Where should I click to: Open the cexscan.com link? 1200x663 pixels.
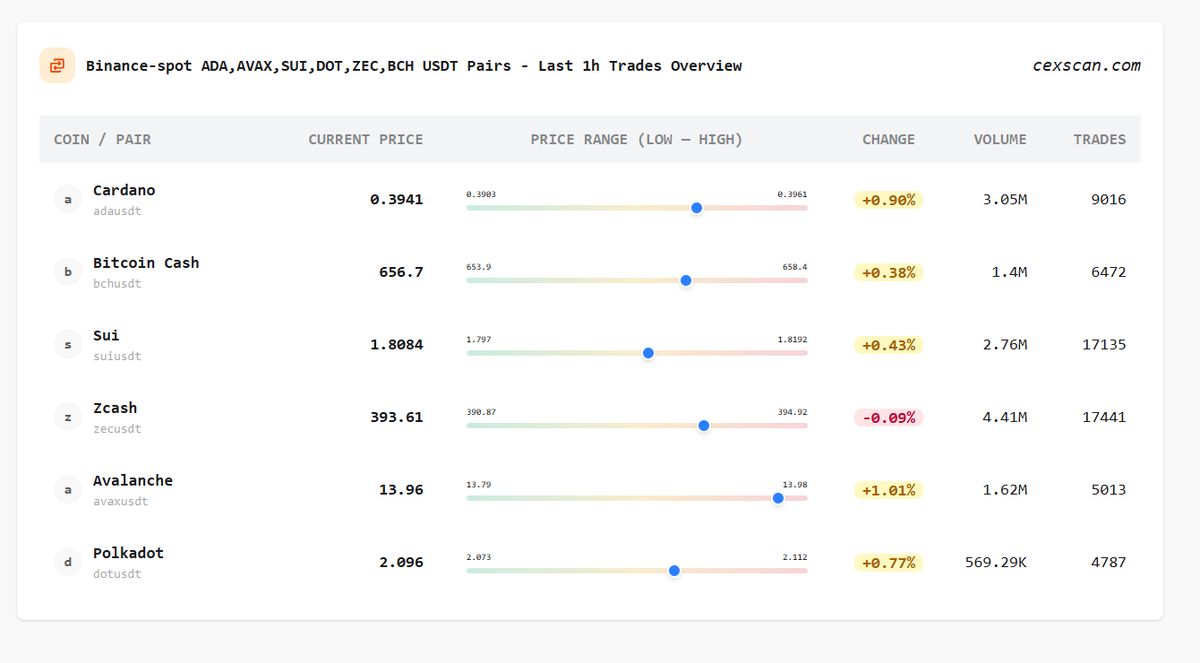coord(1086,65)
